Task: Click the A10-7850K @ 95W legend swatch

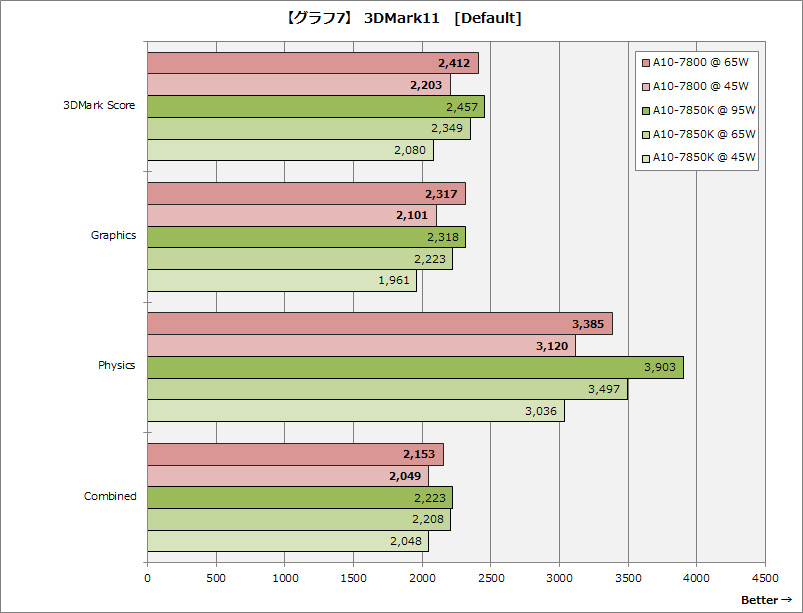Action: 646,110
